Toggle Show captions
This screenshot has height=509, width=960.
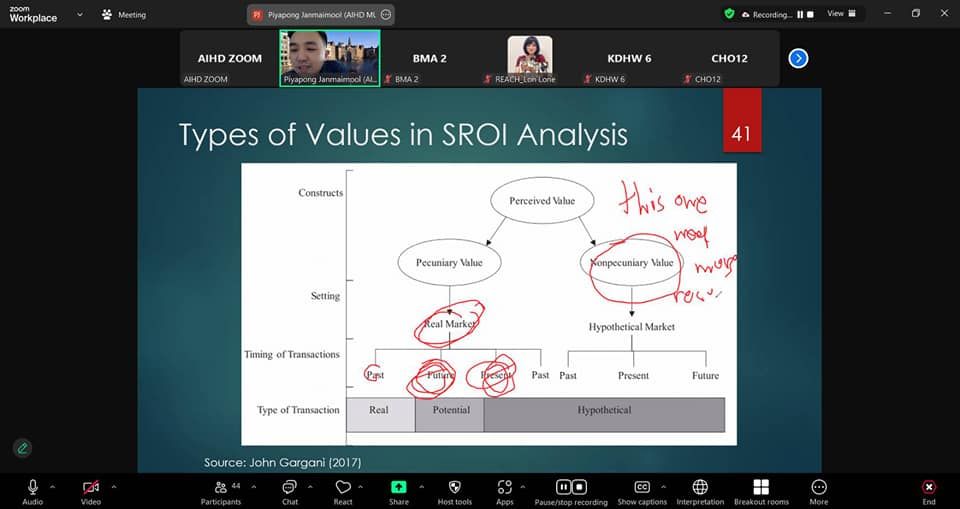(642, 488)
